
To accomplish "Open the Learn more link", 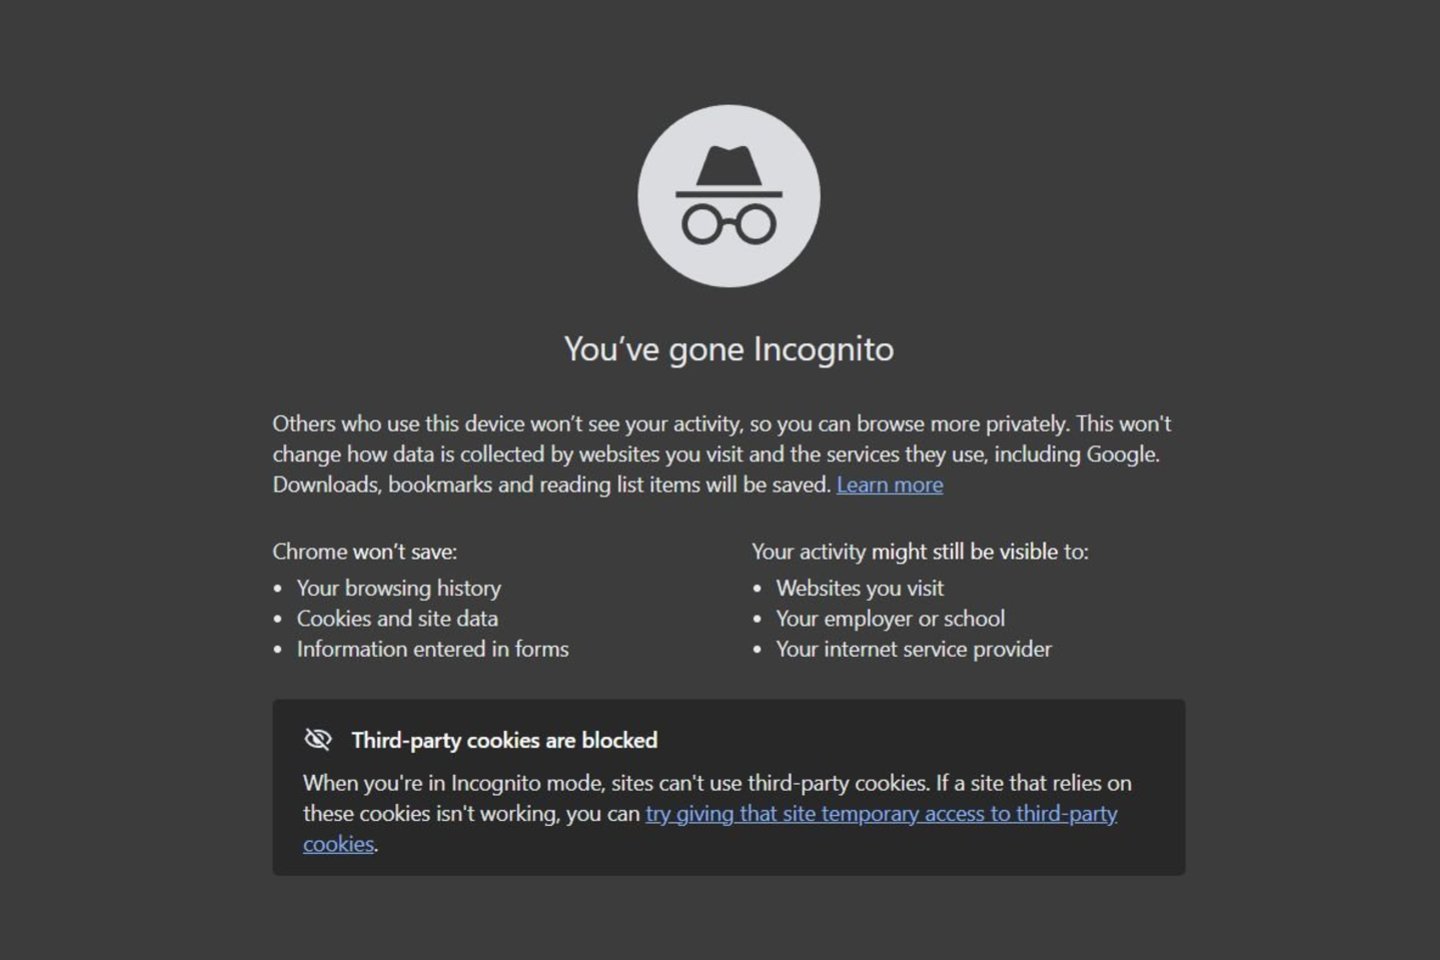I will coord(889,485).
